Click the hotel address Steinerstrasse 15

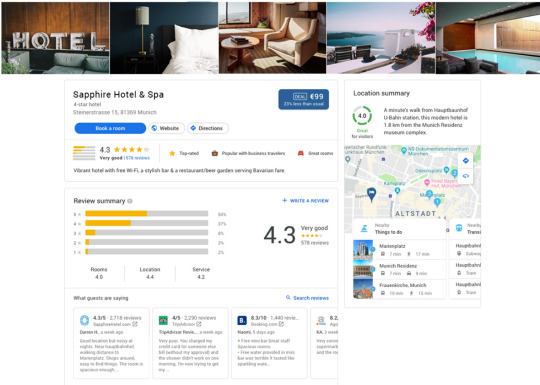[x=115, y=112]
